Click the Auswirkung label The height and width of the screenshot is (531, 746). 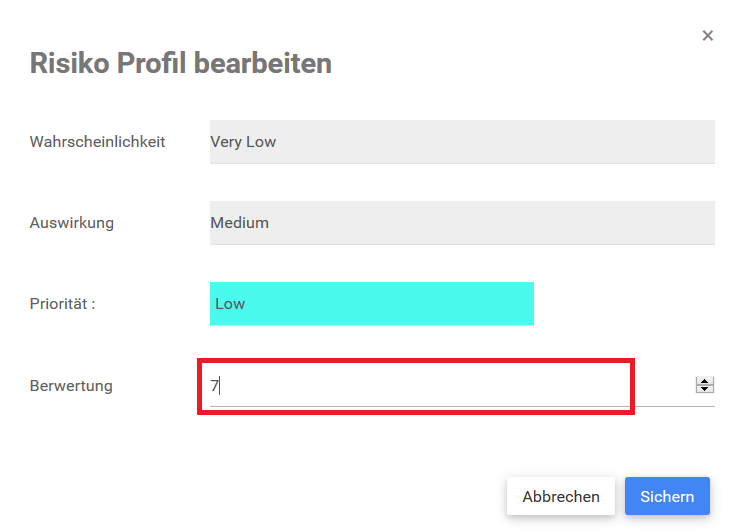point(72,223)
